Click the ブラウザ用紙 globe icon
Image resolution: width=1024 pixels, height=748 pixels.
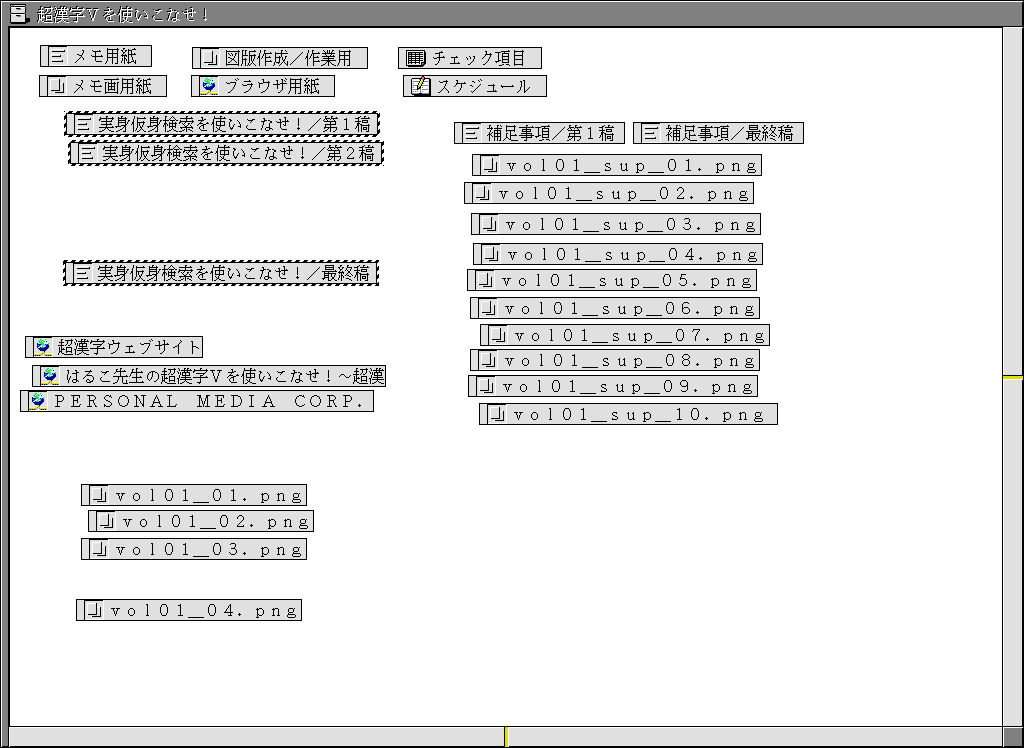209,86
